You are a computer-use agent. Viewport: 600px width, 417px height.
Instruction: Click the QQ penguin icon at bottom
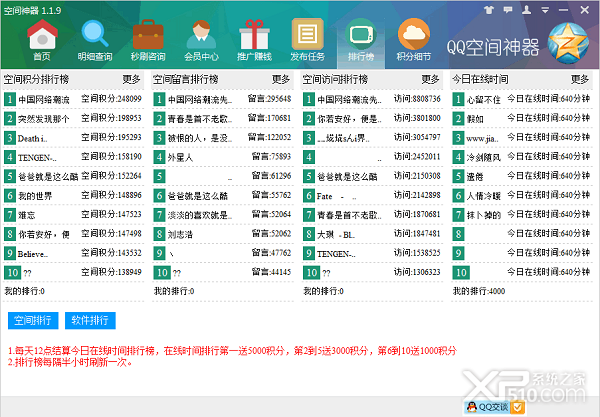[x=472, y=407]
